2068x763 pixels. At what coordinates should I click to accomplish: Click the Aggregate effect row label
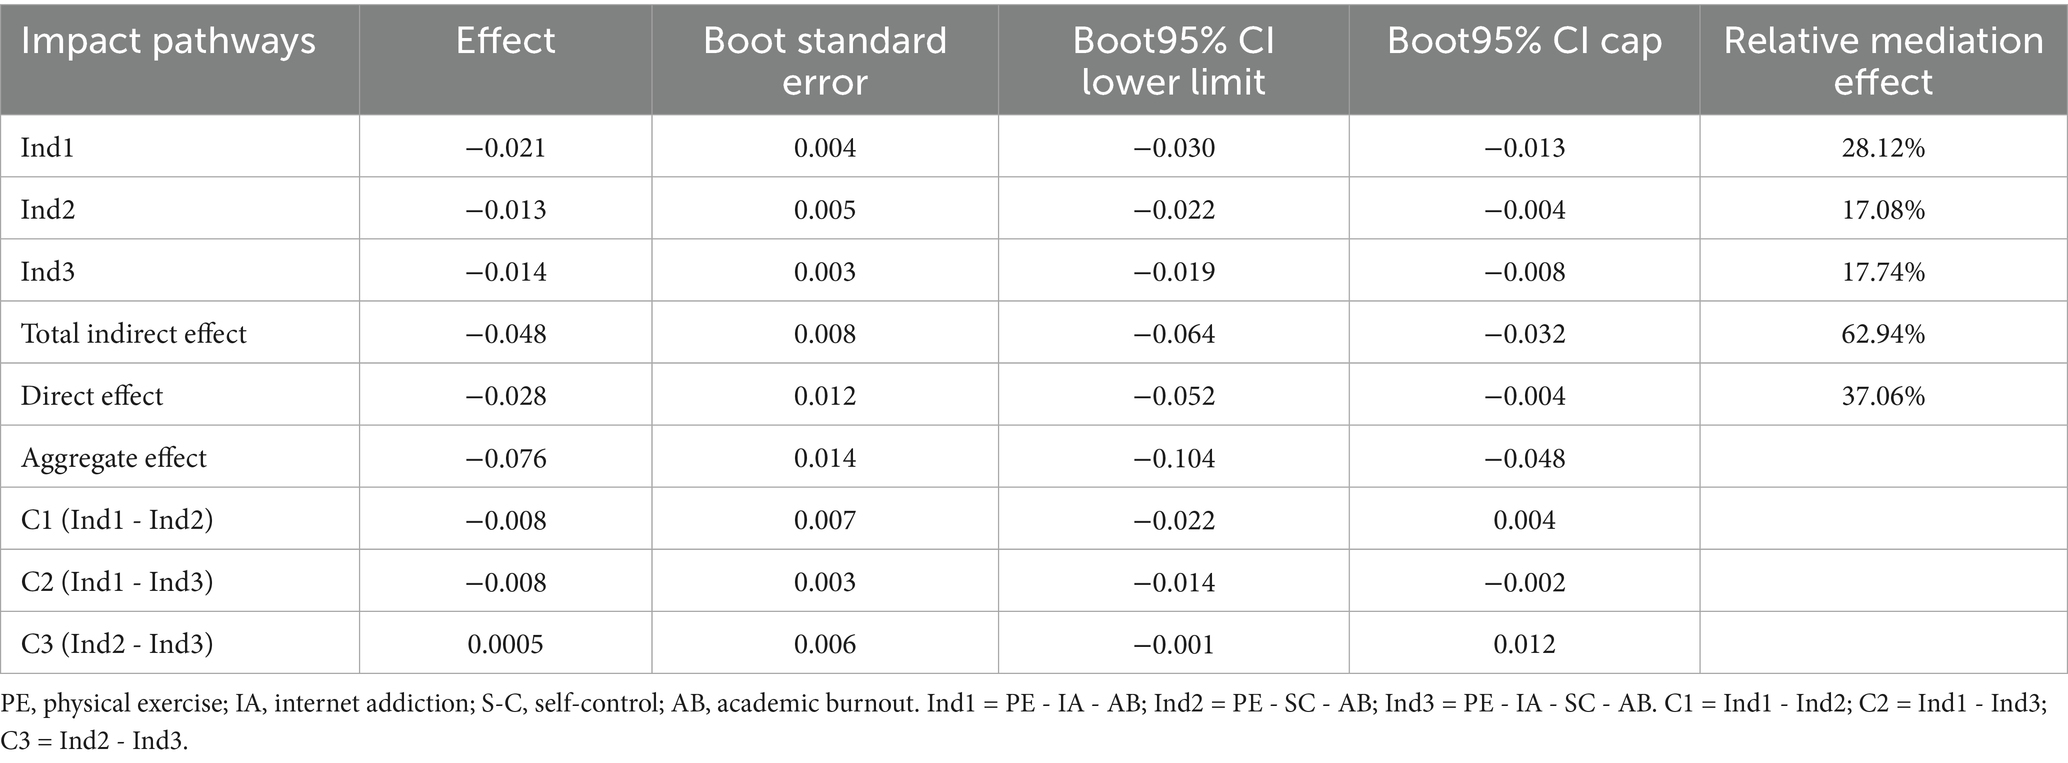tap(113, 458)
